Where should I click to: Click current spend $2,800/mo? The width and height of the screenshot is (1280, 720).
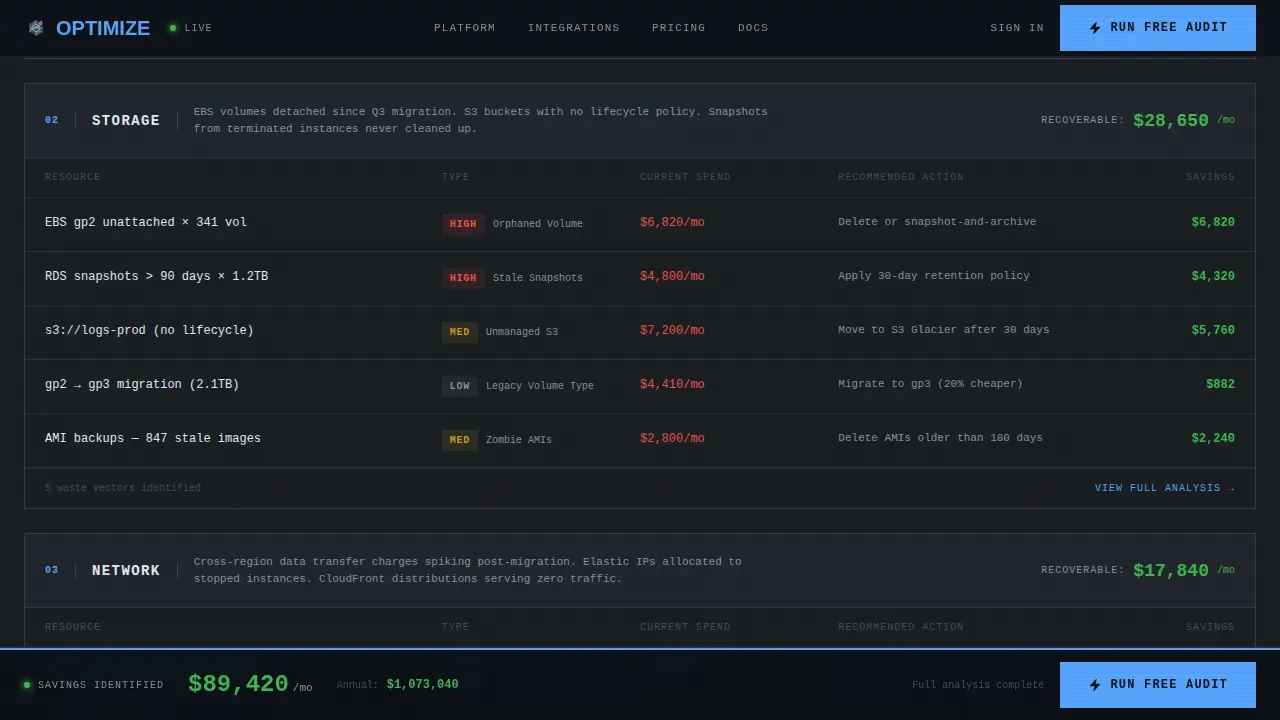click(x=672, y=438)
